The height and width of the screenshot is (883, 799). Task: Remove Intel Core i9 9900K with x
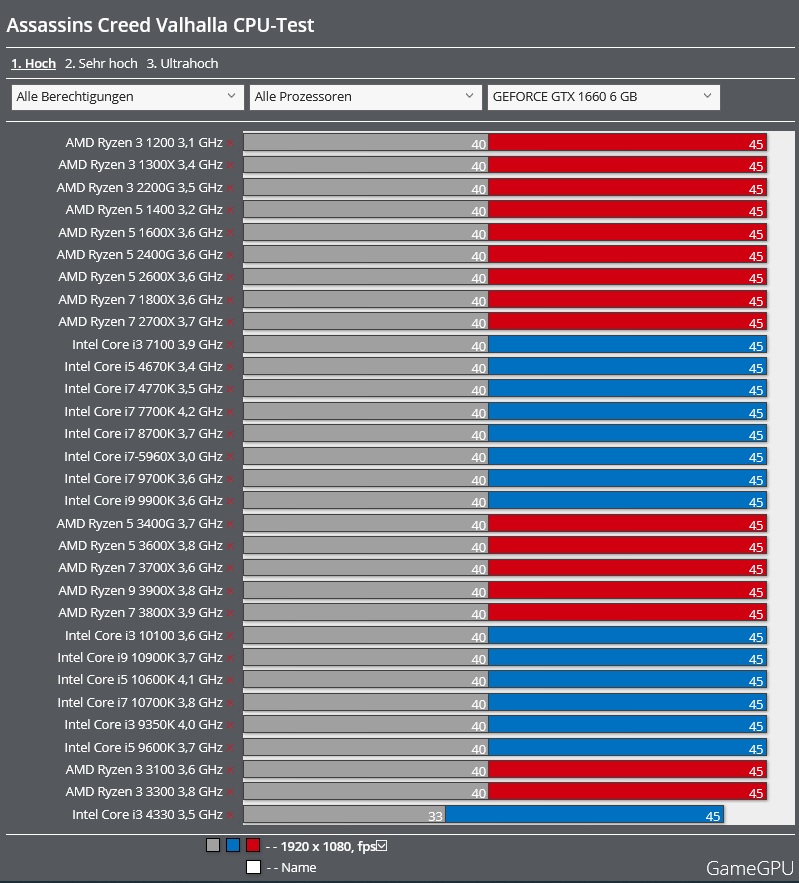click(230, 502)
